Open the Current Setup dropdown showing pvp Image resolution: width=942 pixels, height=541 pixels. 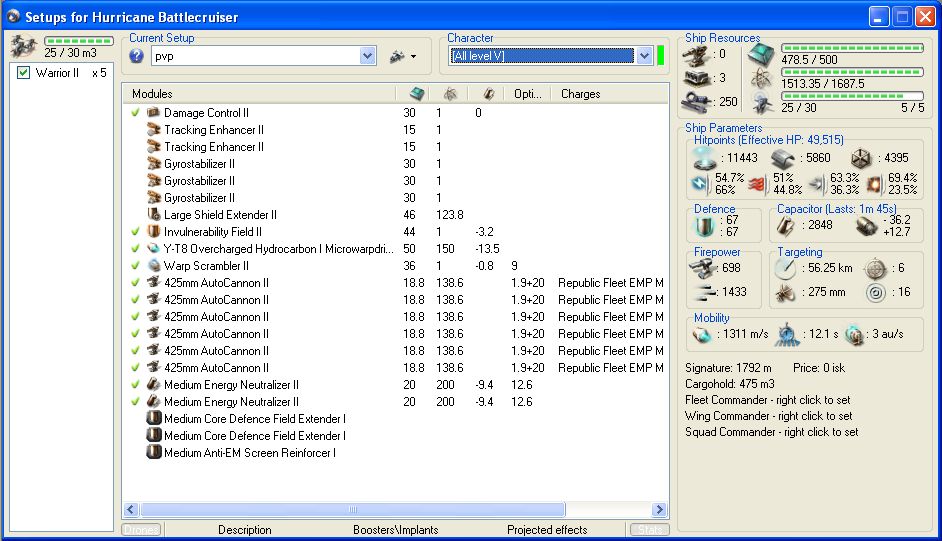367,56
